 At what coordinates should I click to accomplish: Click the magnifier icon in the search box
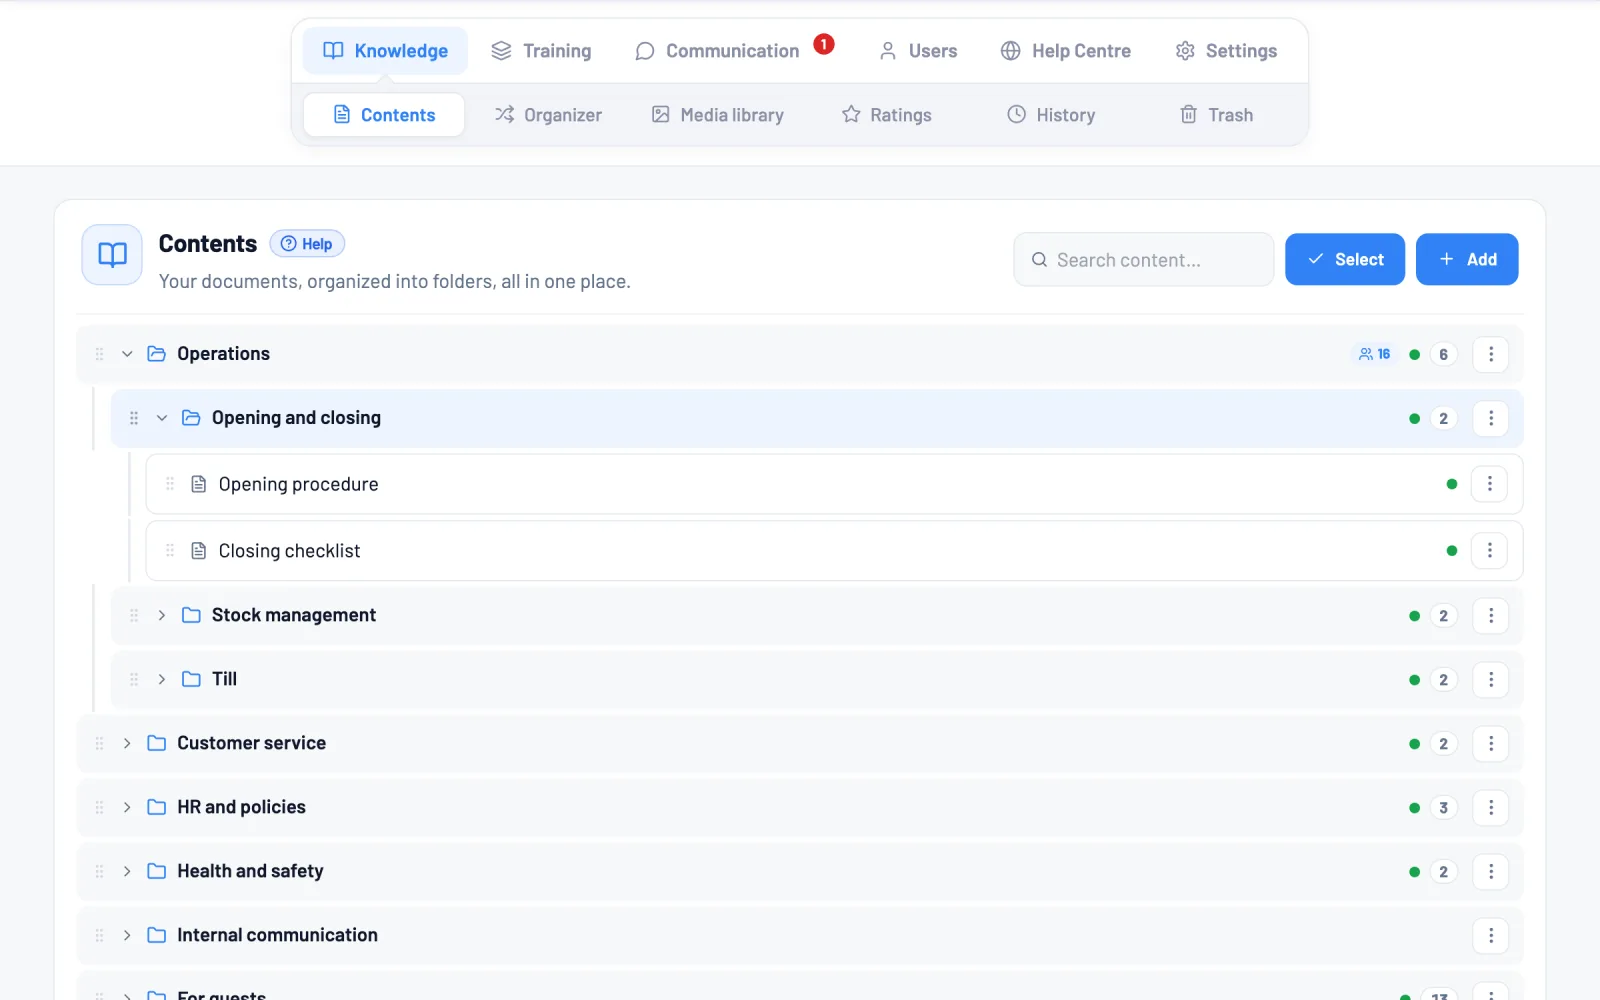(x=1039, y=260)
